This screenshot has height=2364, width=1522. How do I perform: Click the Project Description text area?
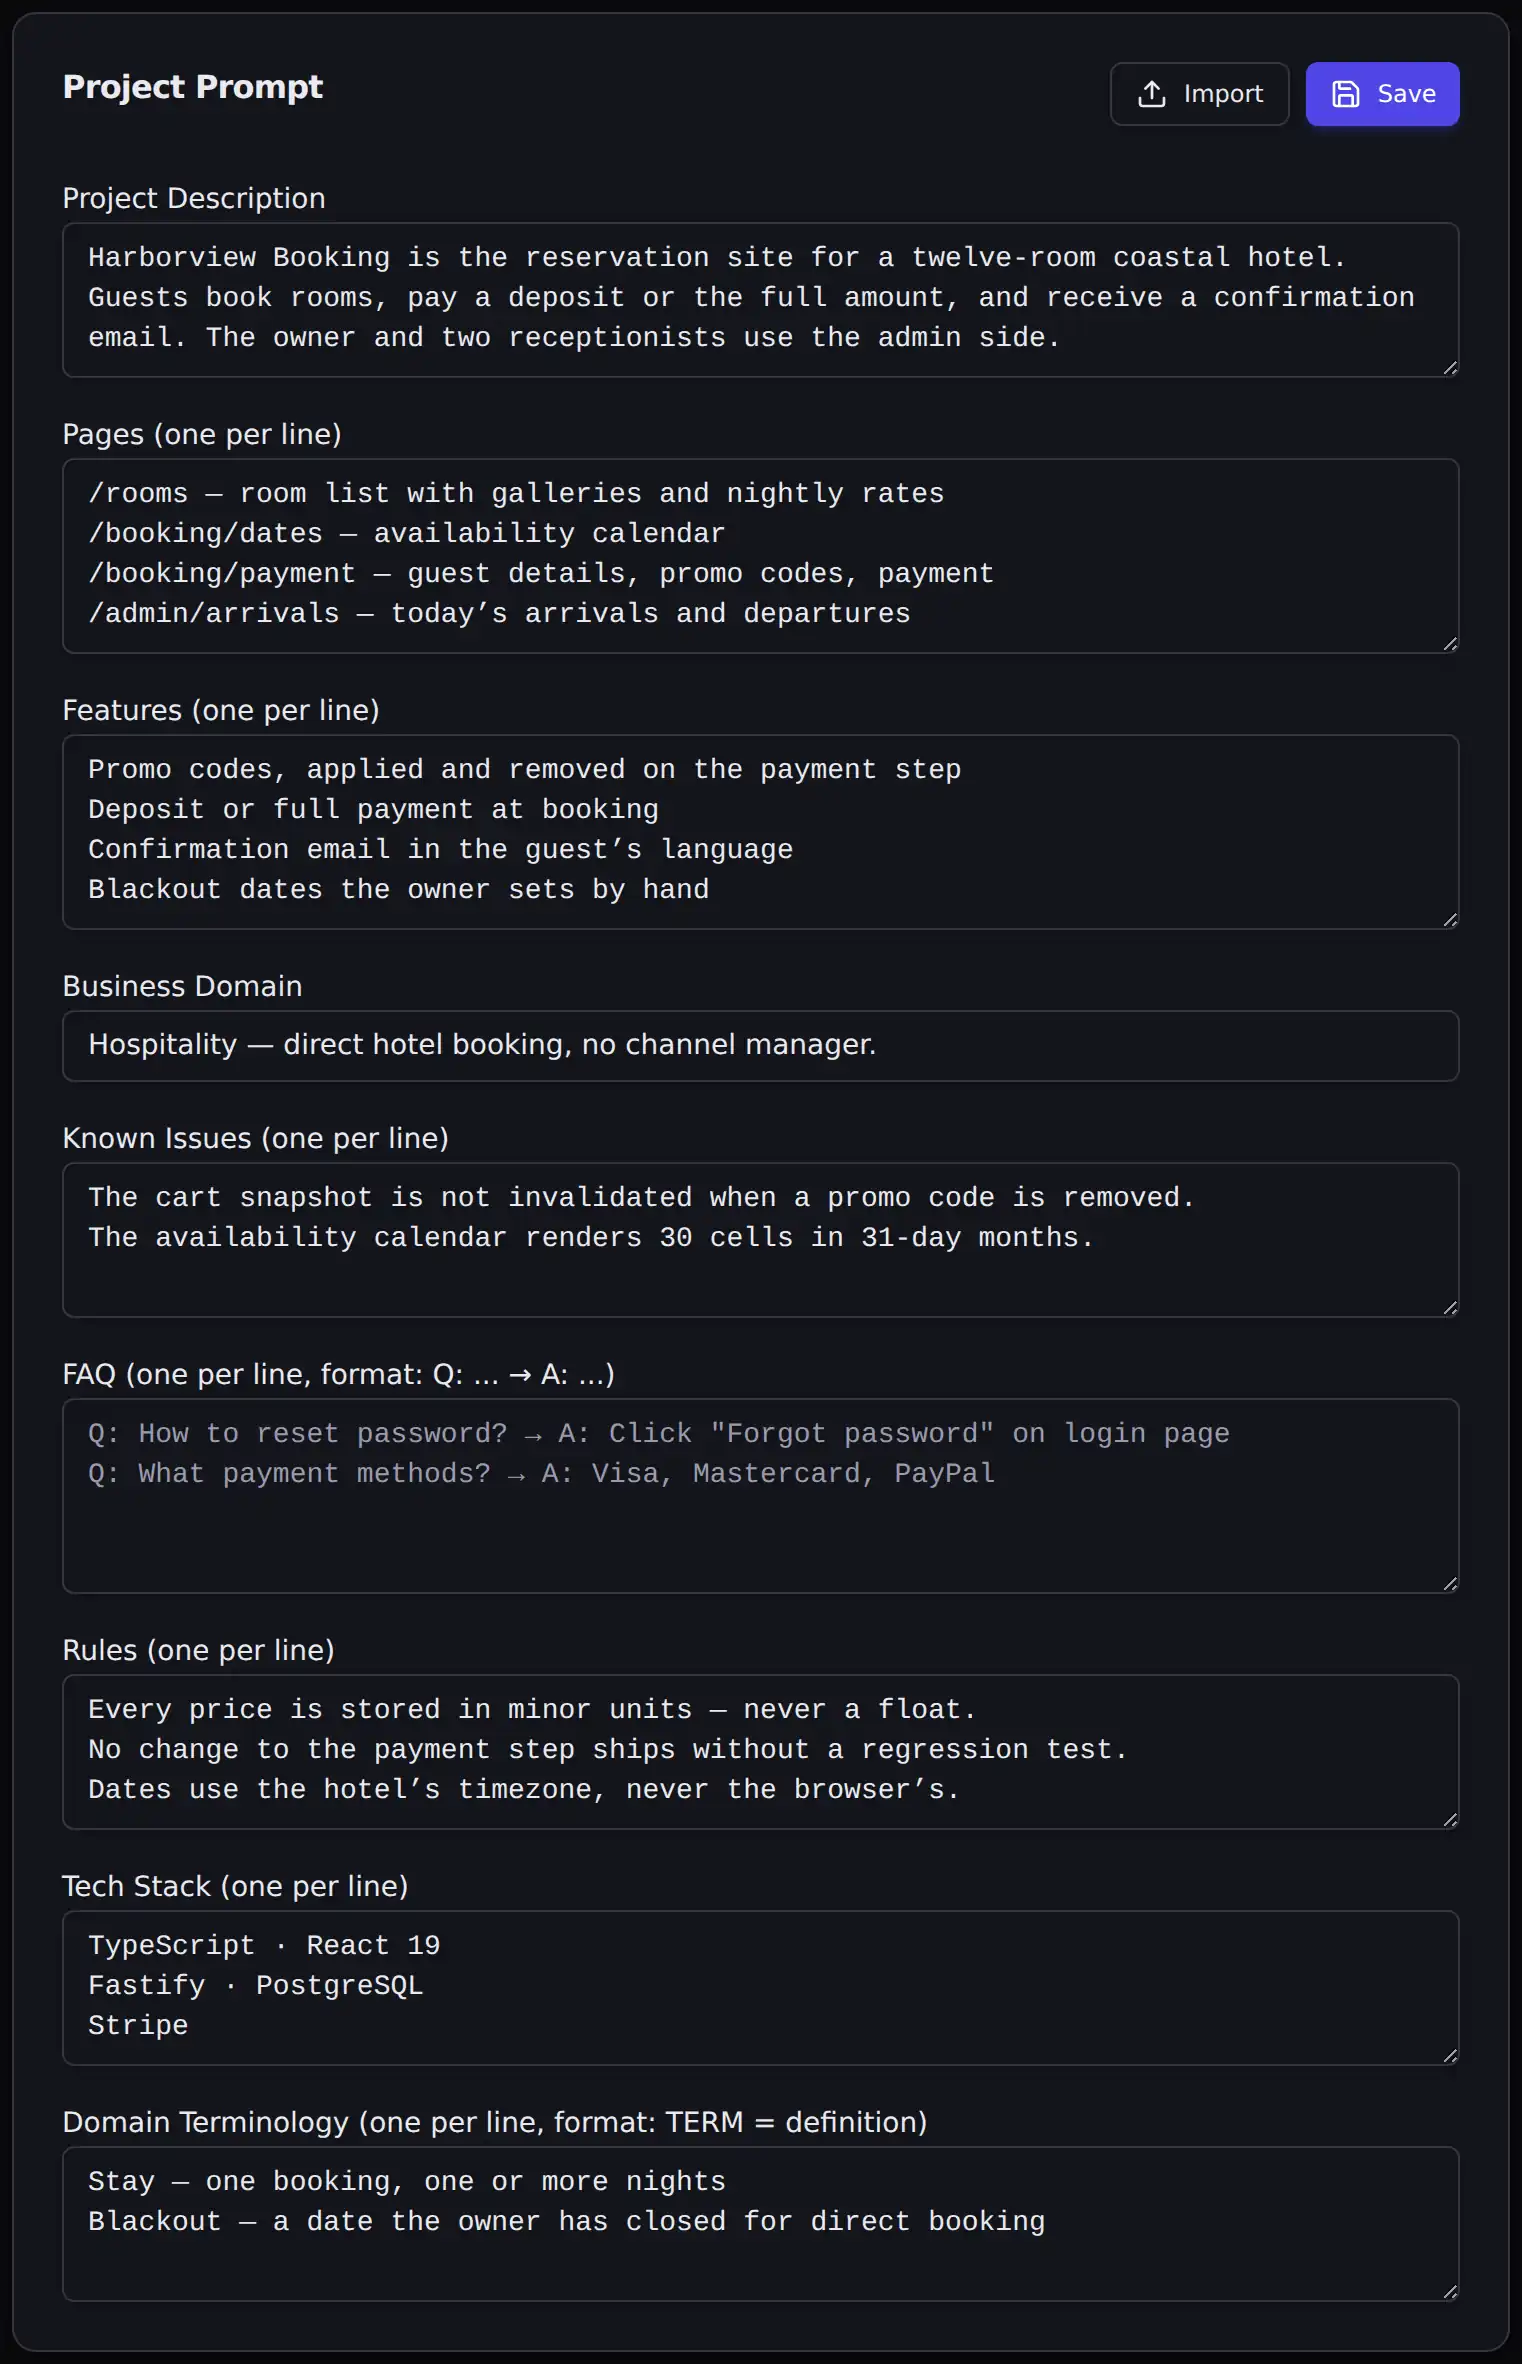pyautogui.click(x=760, y=300)
